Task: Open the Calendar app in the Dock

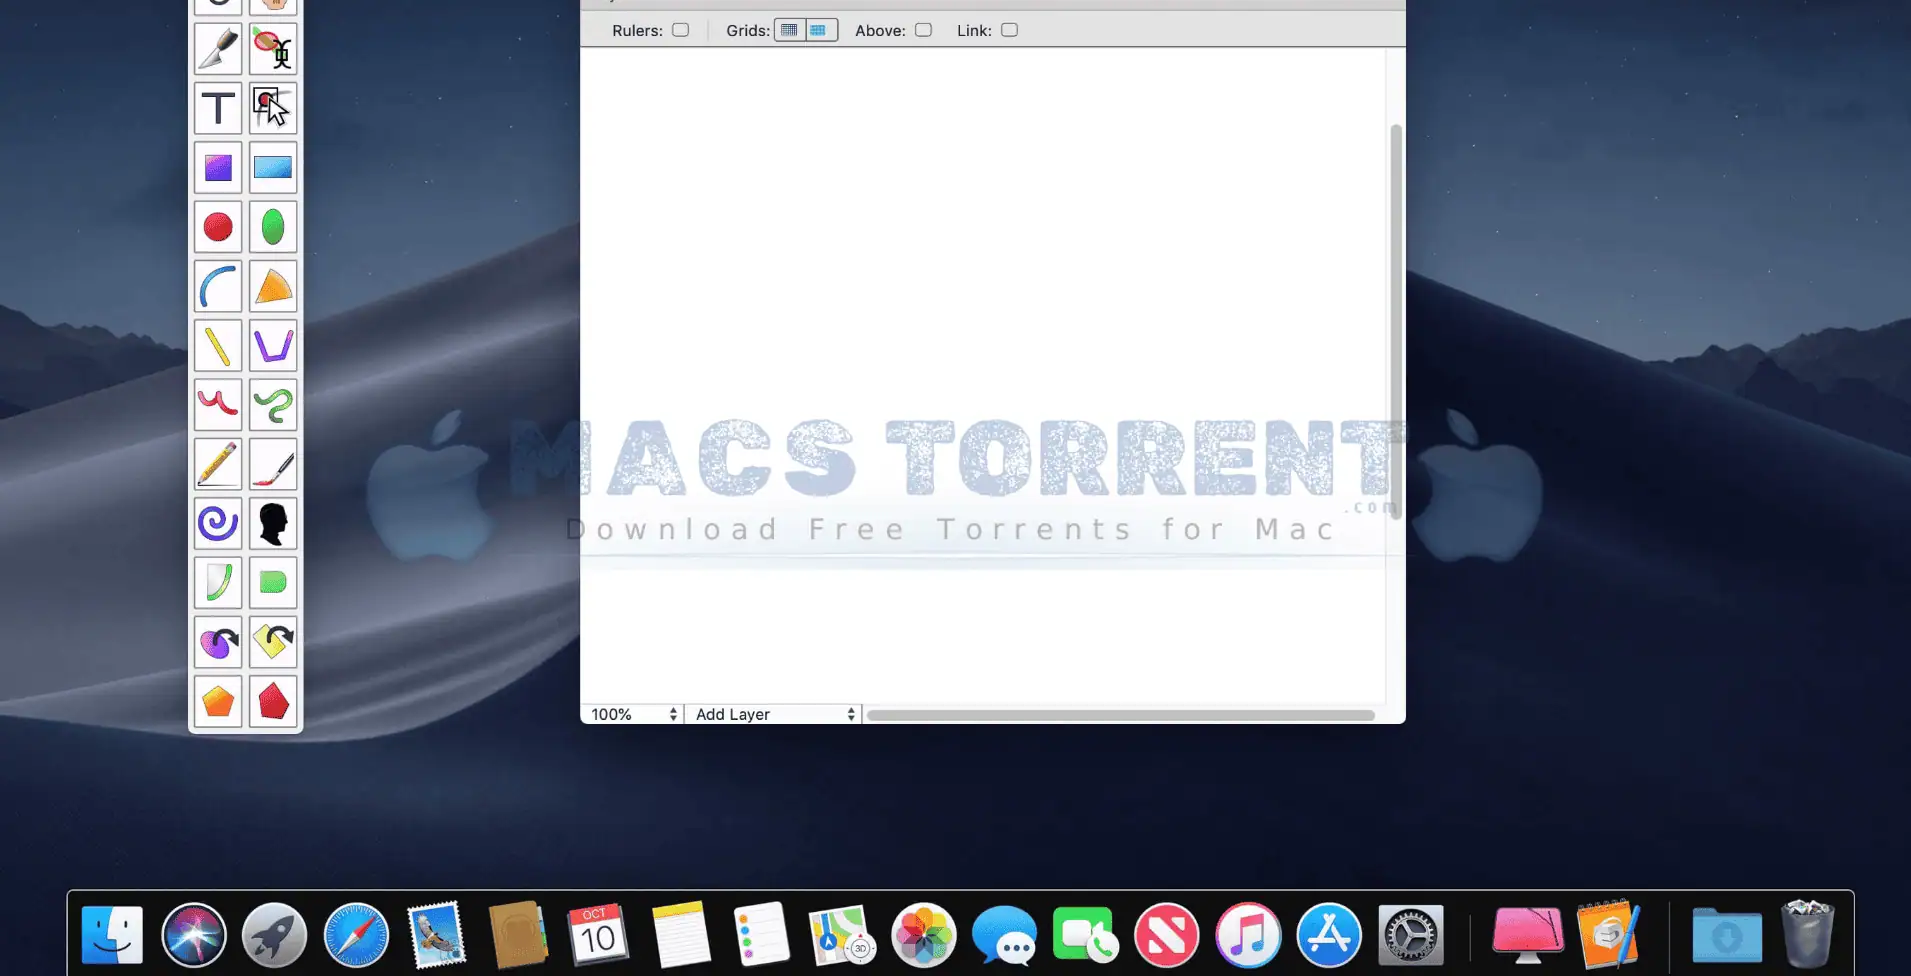Action: click(598, 936)
